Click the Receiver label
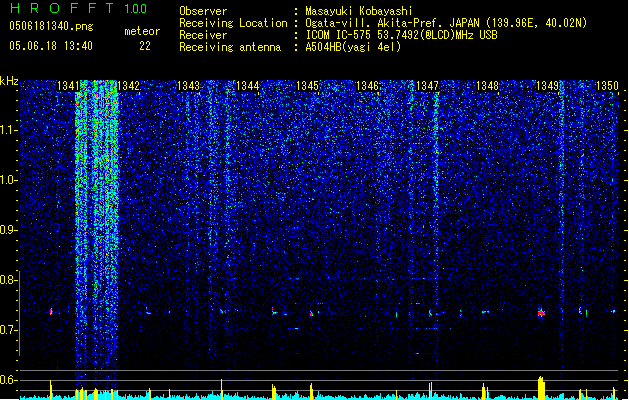 [203, 35]
